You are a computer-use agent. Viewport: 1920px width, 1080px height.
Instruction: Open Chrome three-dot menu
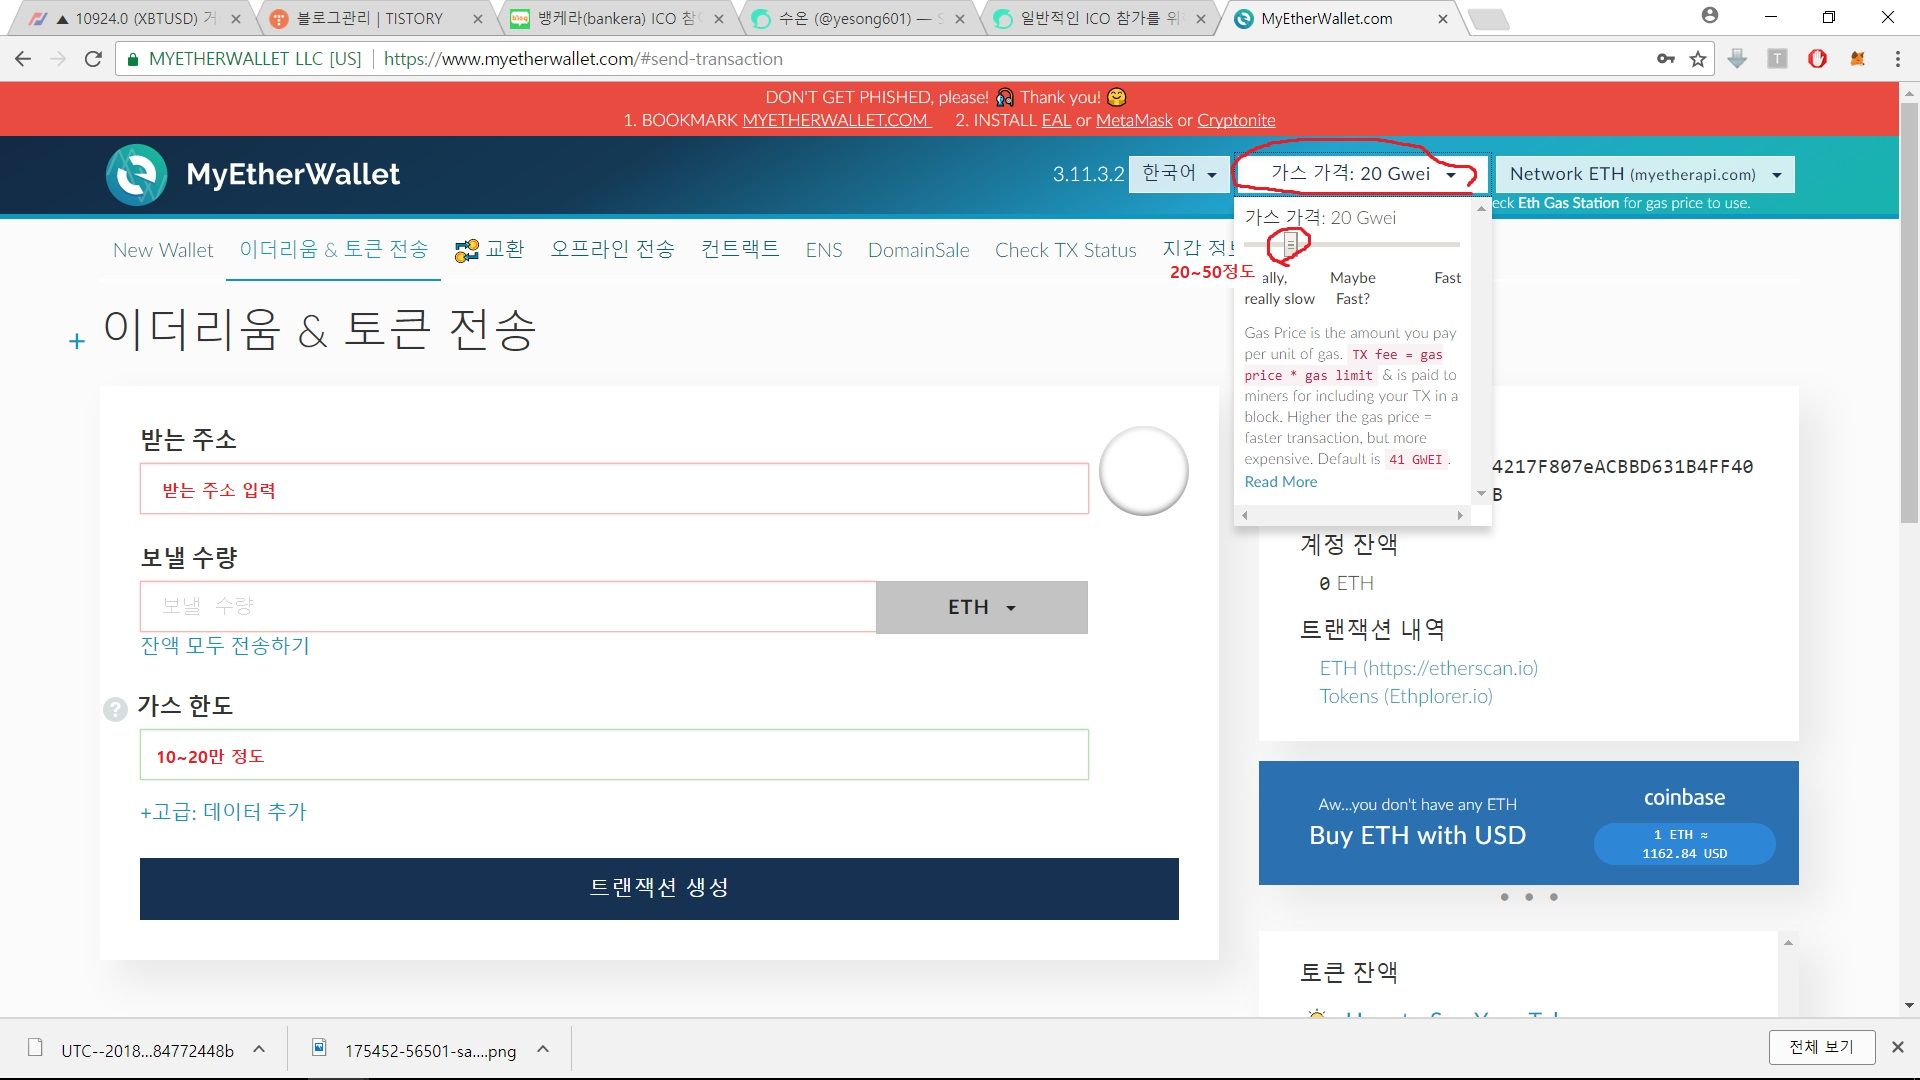tap(1897, 59)
